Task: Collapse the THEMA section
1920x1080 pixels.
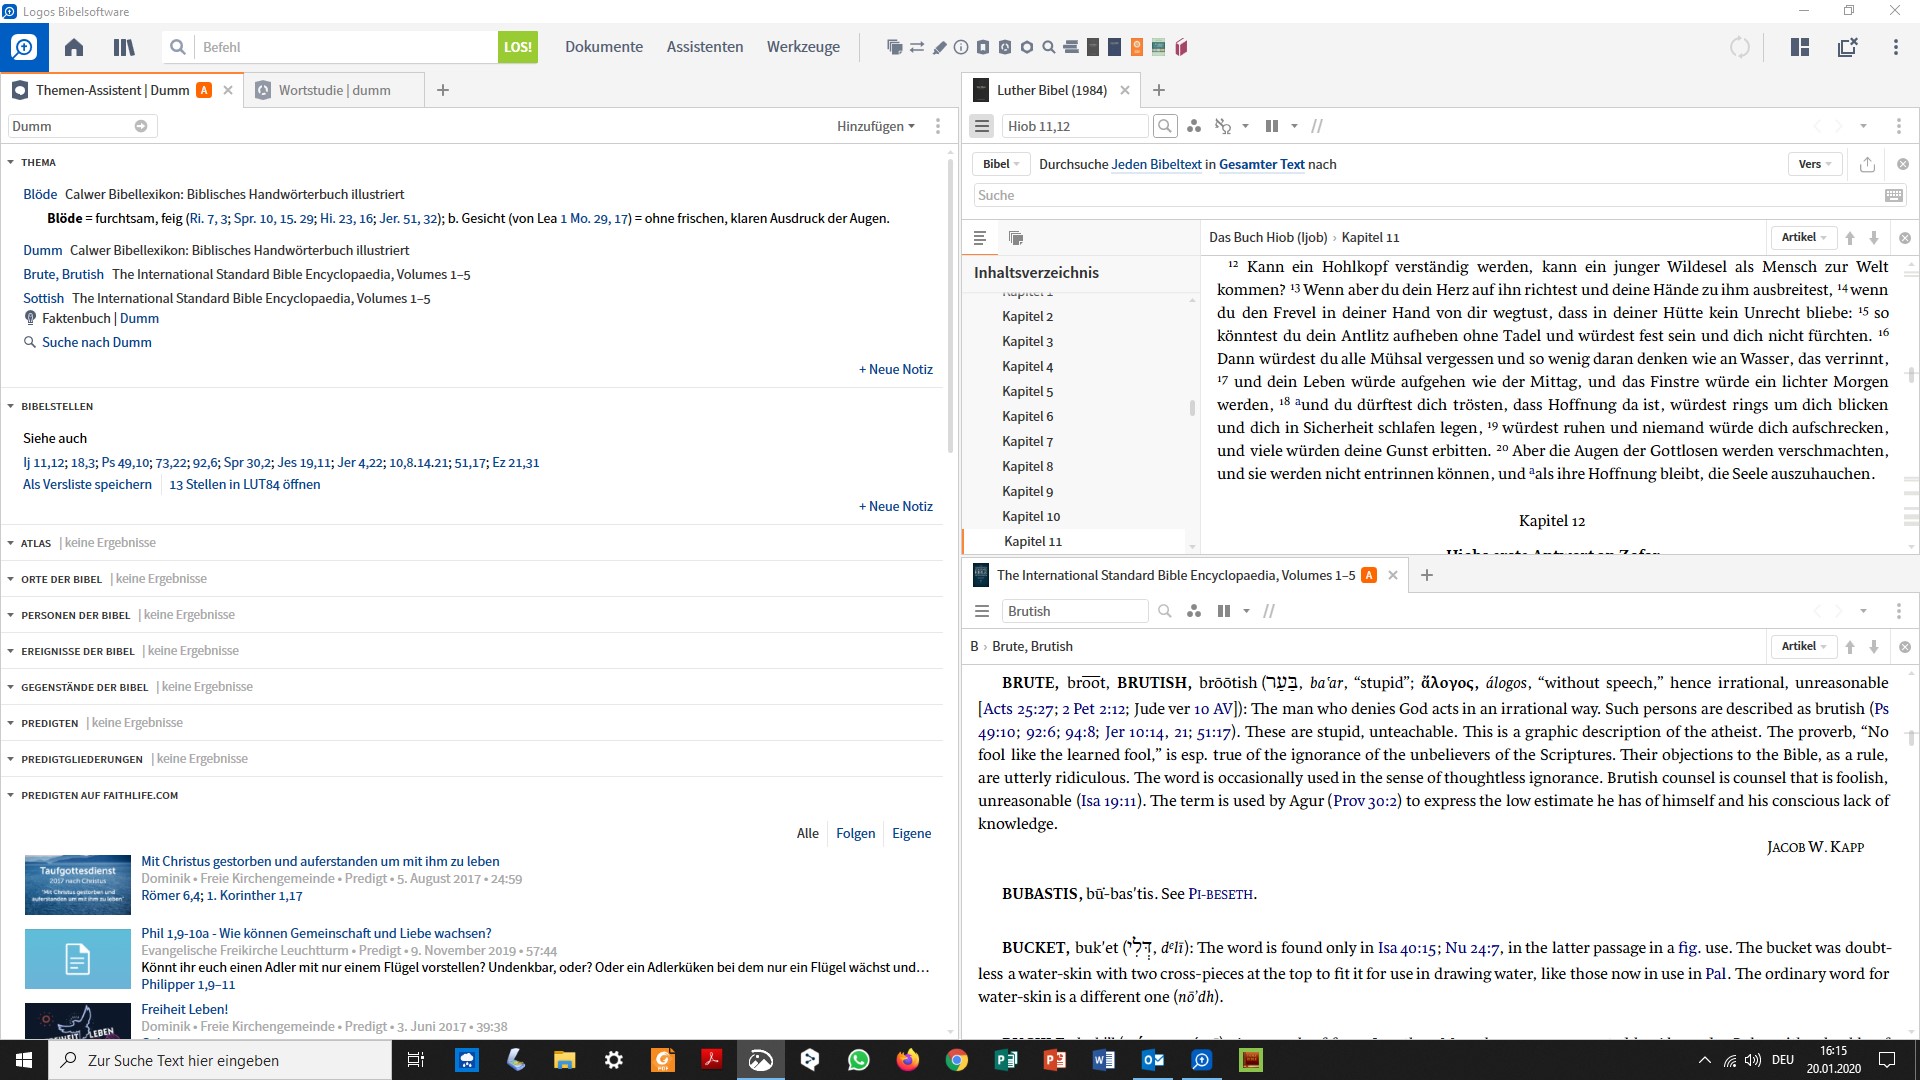Action: (10, 162)
